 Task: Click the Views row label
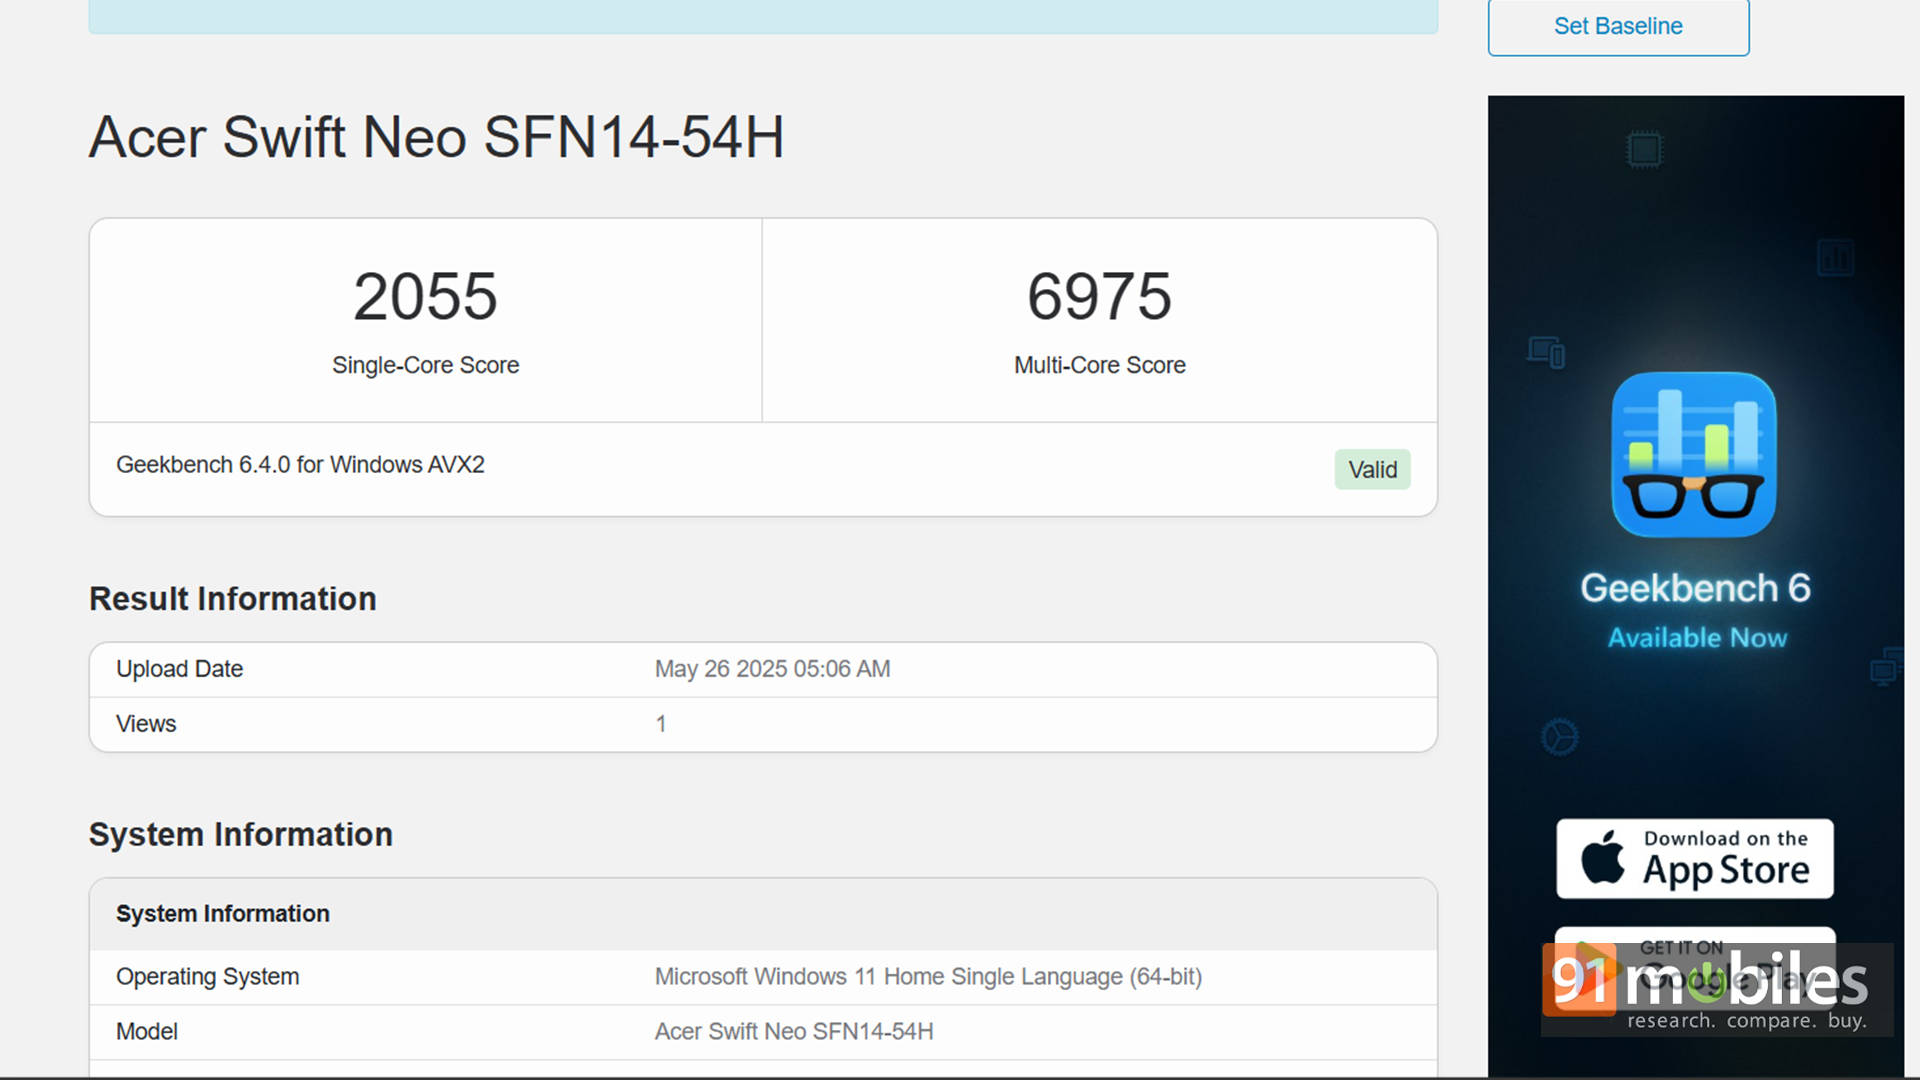coord(146,724)
